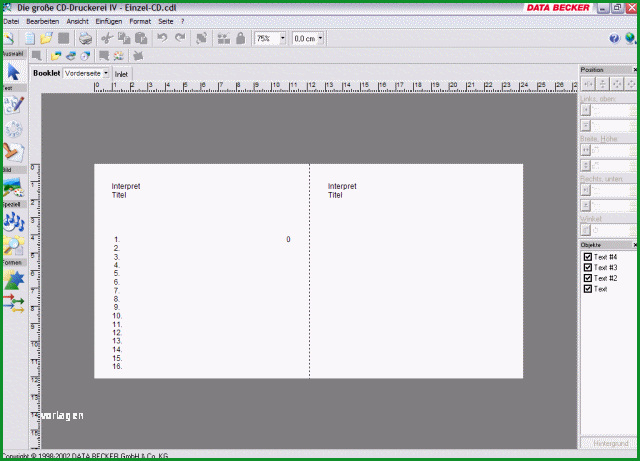This screenshot has height=461, width=640.
Task: Click the Interpret text on right page
Action: pos(342,186)
